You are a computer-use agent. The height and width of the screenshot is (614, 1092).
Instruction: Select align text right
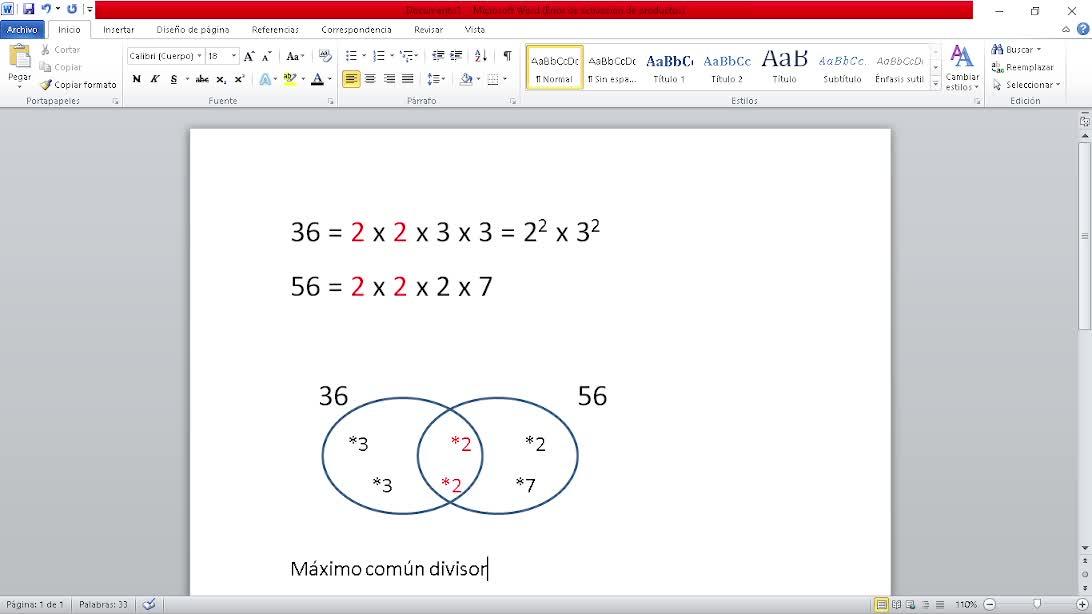click(x=389, y=79)
